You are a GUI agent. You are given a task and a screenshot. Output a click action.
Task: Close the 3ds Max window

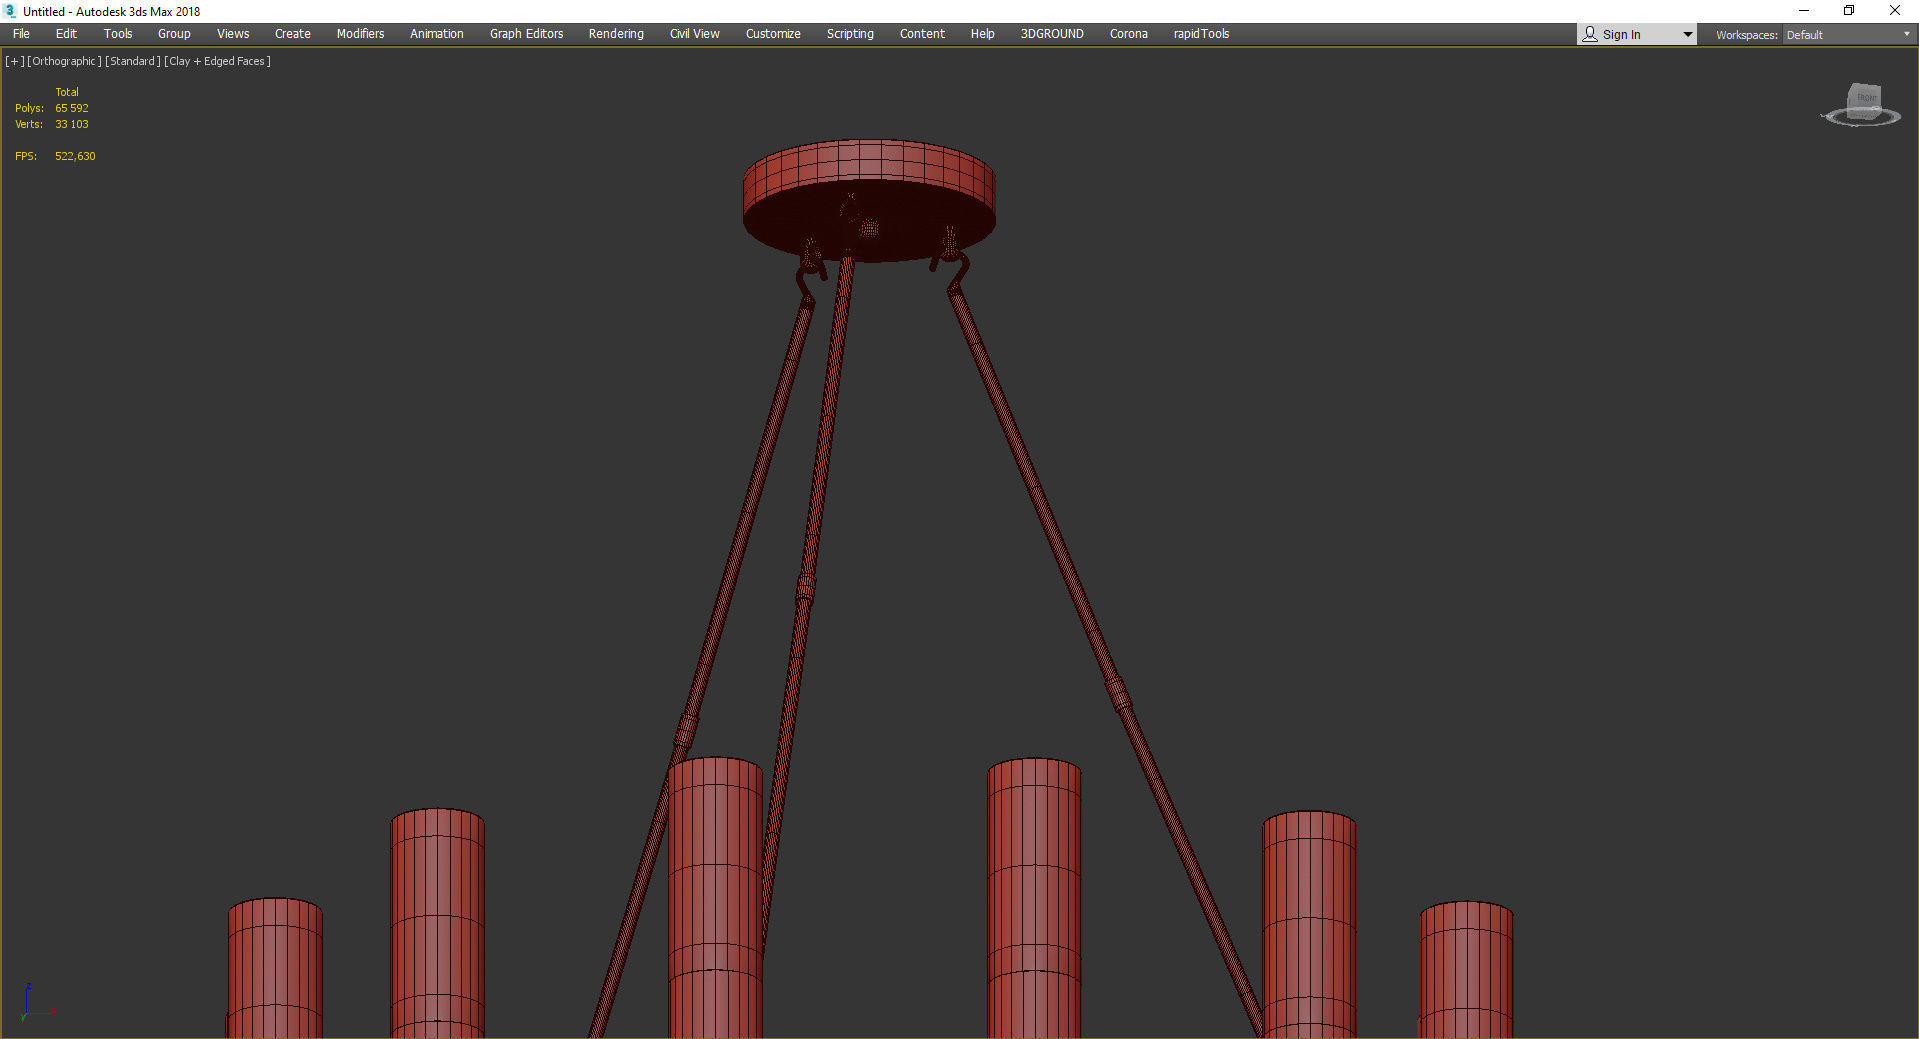tap(1895, 11)
